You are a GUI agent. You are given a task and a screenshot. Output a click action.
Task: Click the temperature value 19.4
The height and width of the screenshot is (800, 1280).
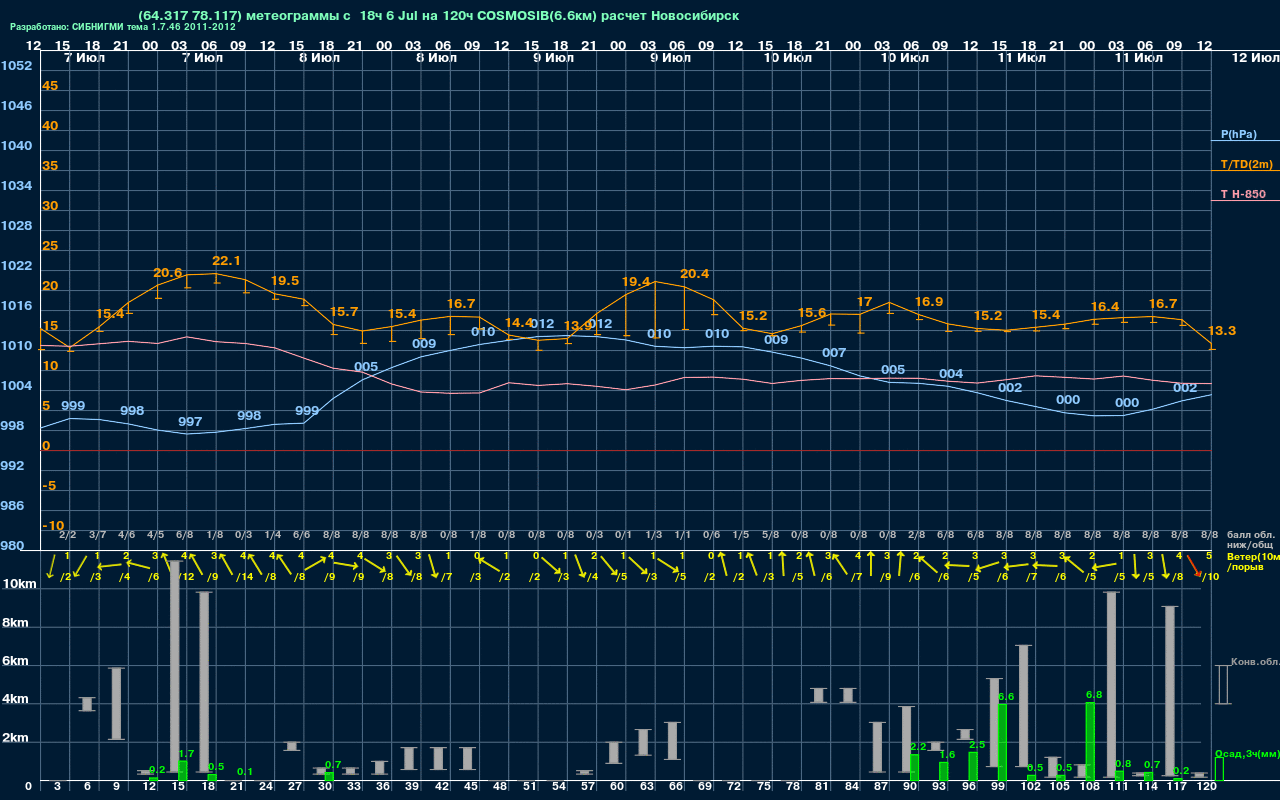coord(636,282)
